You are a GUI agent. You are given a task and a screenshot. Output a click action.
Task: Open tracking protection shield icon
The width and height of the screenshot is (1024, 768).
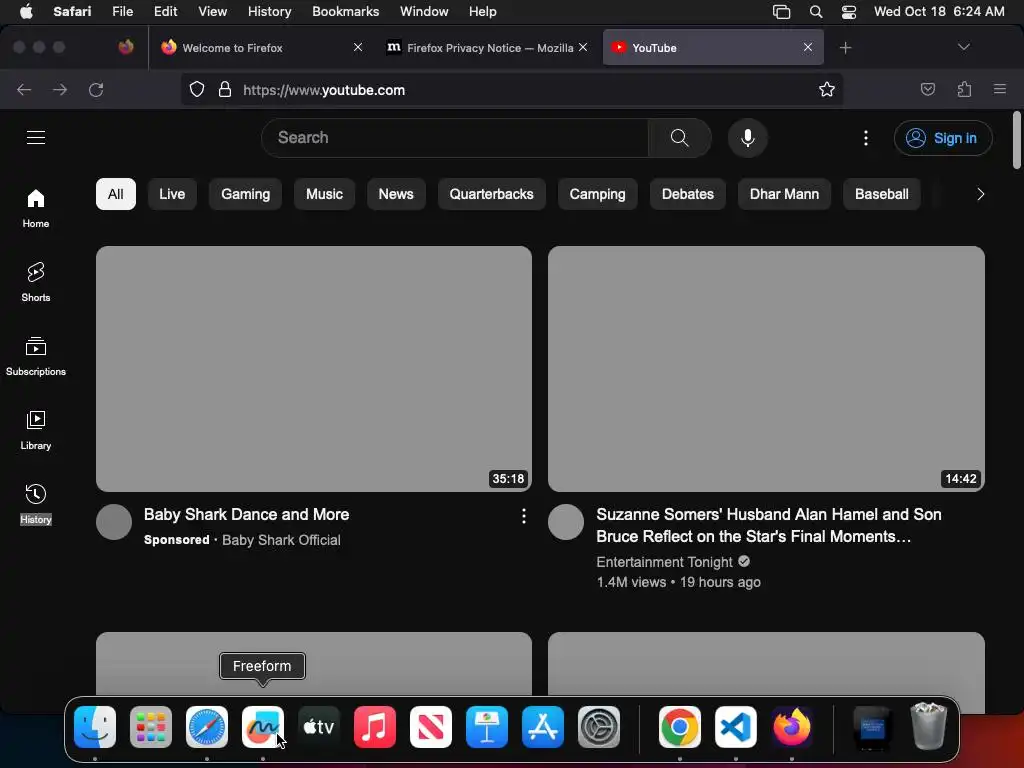197,89
